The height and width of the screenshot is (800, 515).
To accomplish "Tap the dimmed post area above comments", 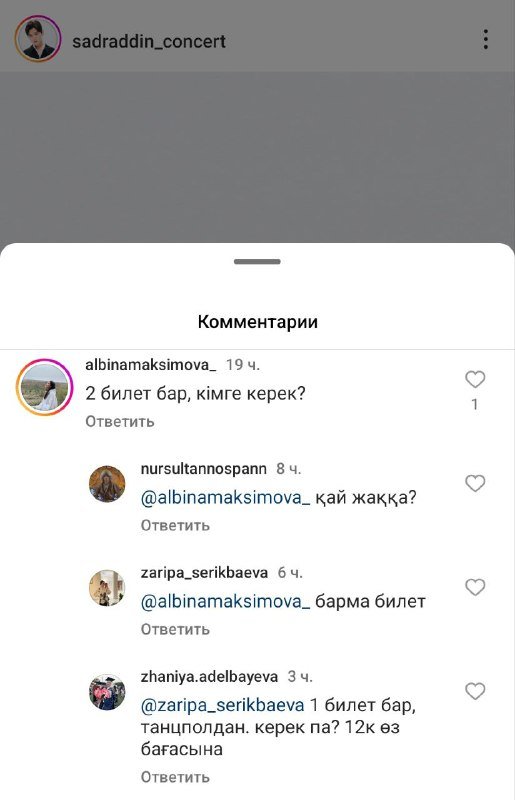I will 257,157.
